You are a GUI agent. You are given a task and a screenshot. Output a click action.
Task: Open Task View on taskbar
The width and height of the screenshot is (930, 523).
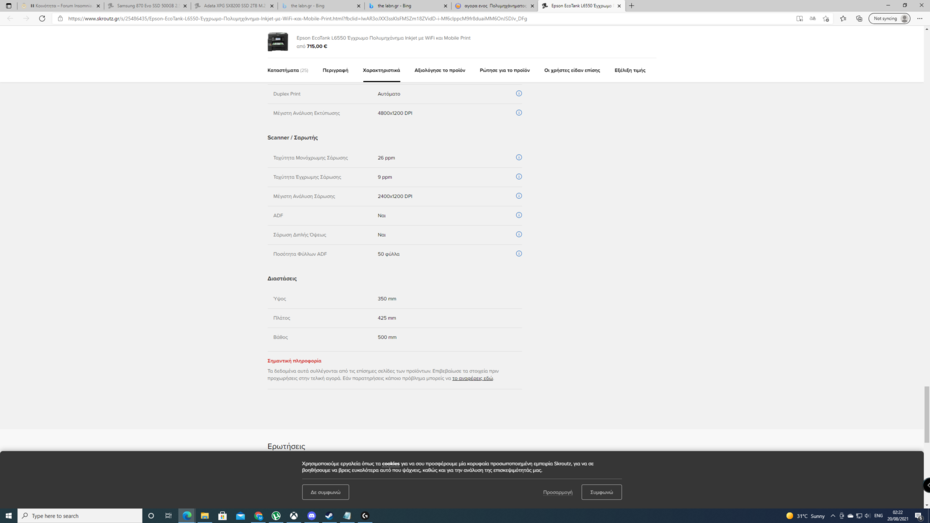168,516
